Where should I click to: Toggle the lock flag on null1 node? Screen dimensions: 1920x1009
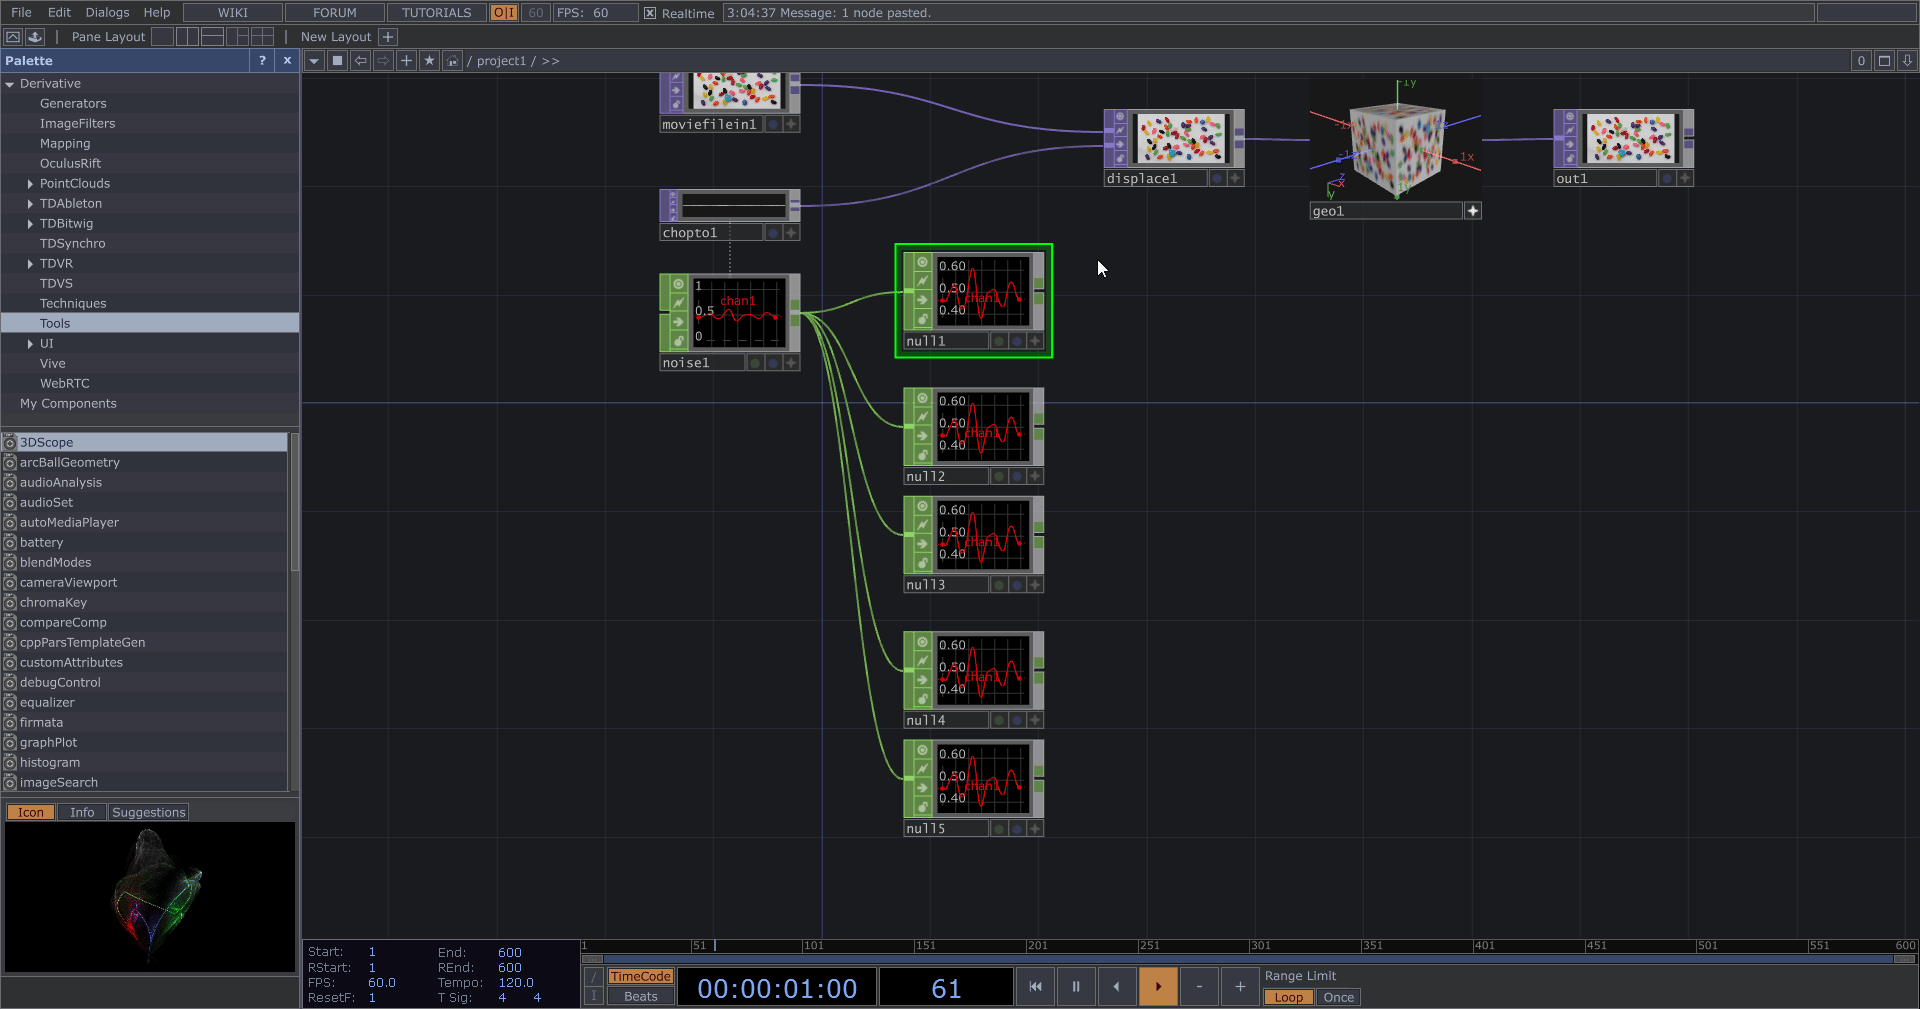(922, 318)
